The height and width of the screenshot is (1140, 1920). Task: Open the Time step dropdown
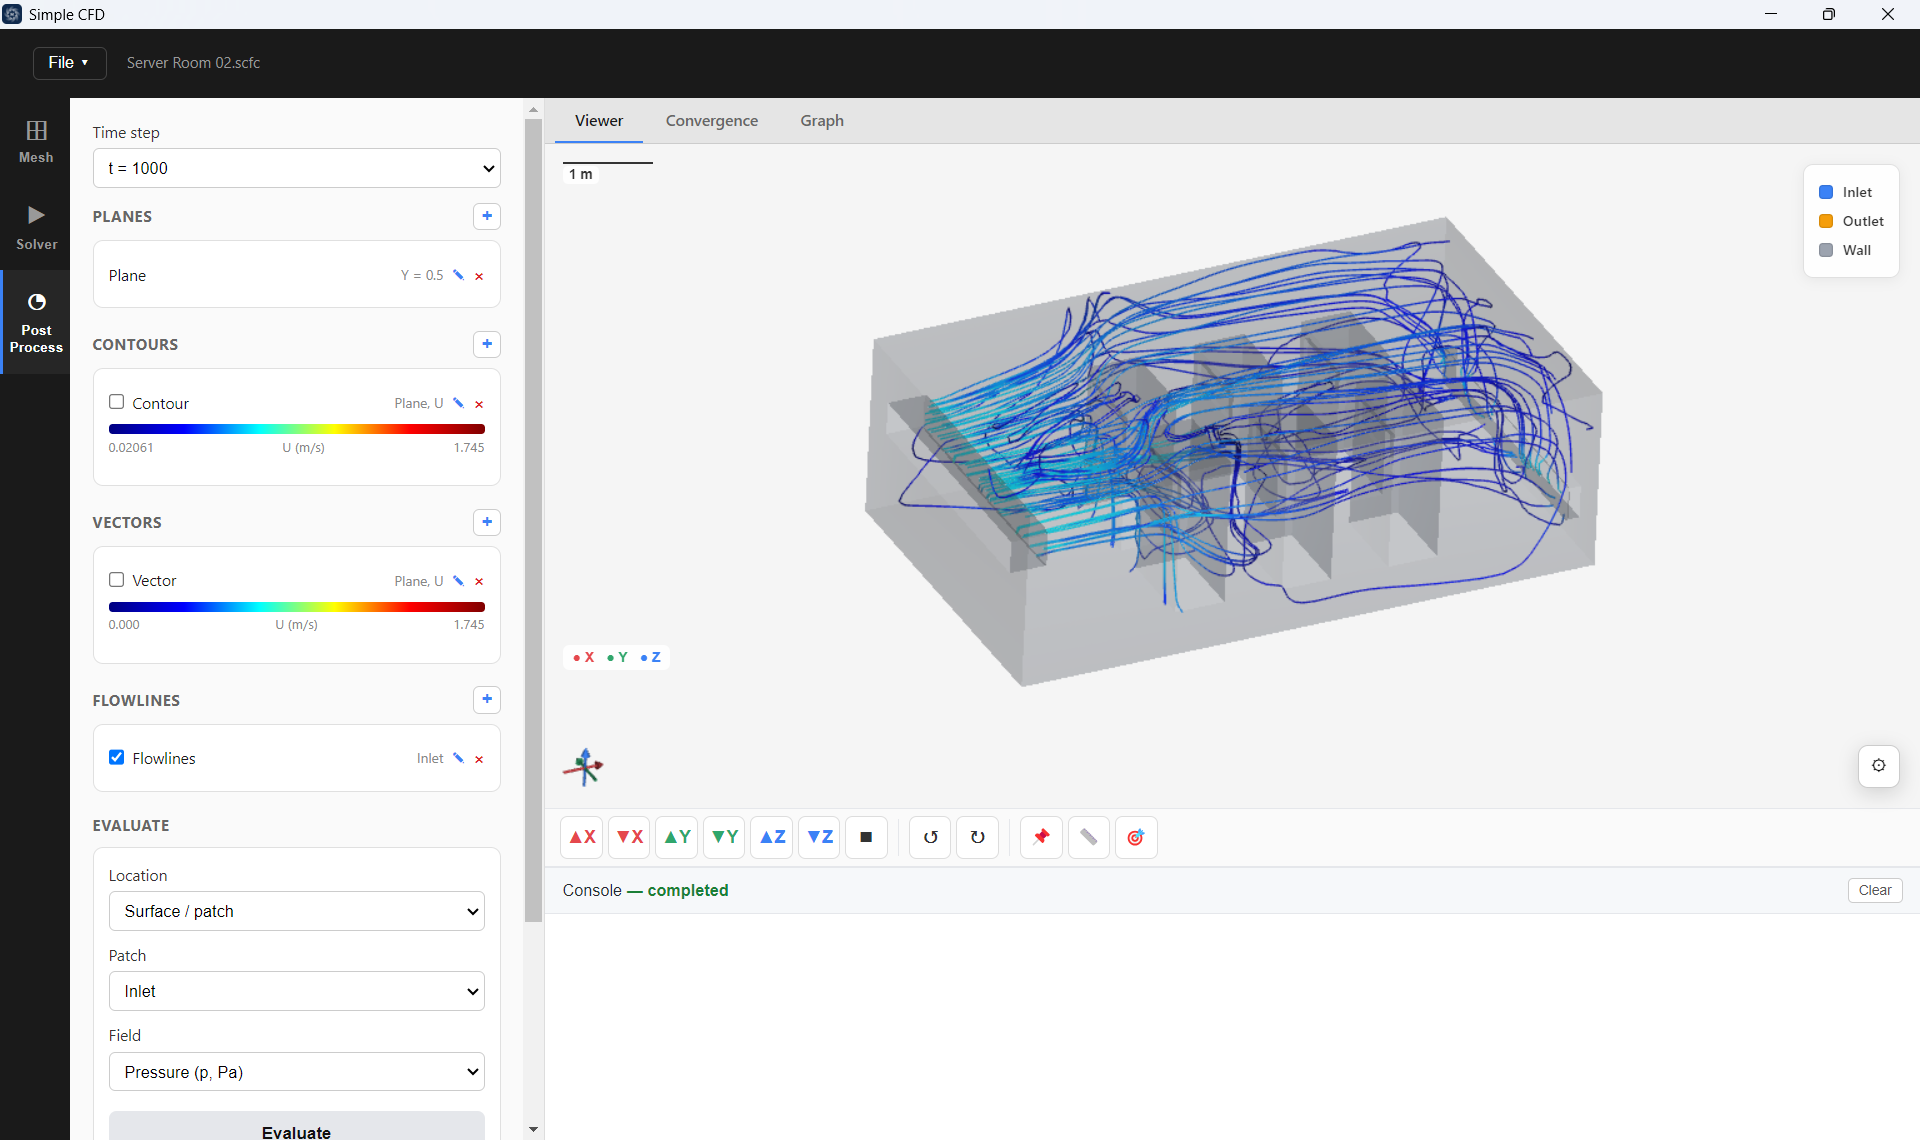297,168
